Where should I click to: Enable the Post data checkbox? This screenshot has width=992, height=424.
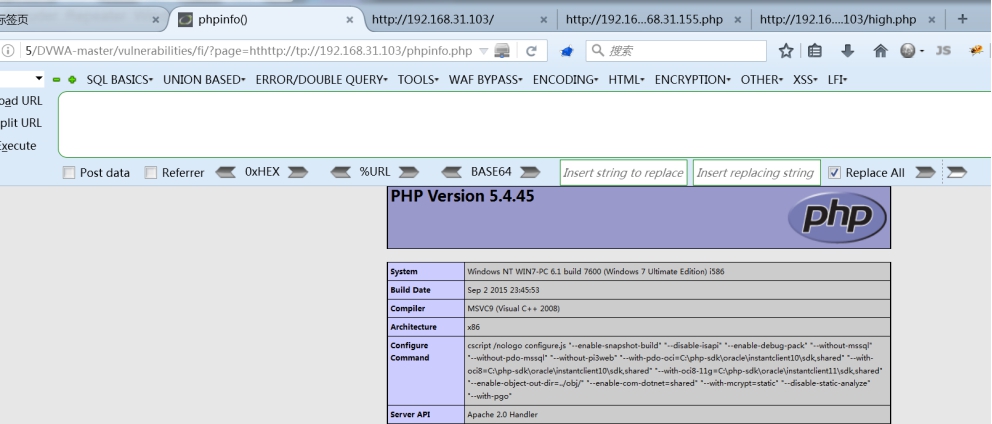(69, 173)
